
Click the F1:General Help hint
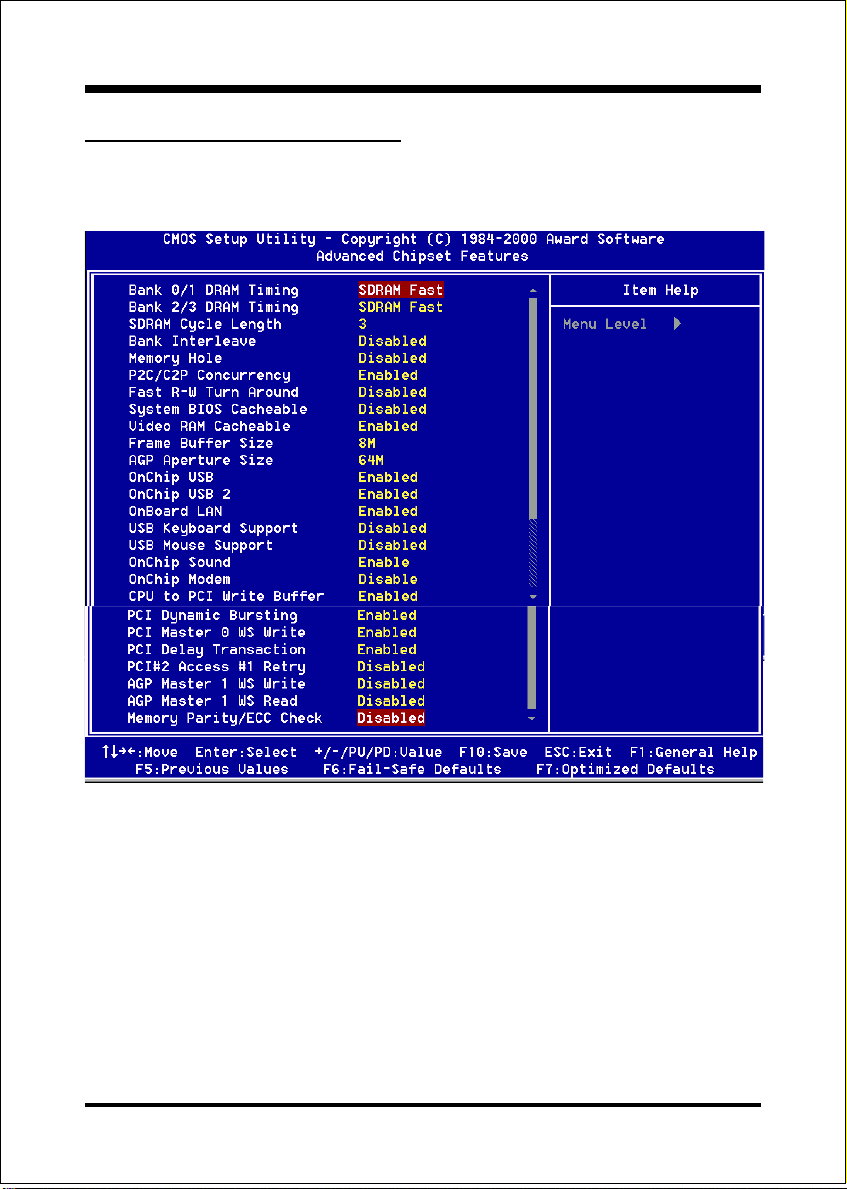tap(693, 752)
